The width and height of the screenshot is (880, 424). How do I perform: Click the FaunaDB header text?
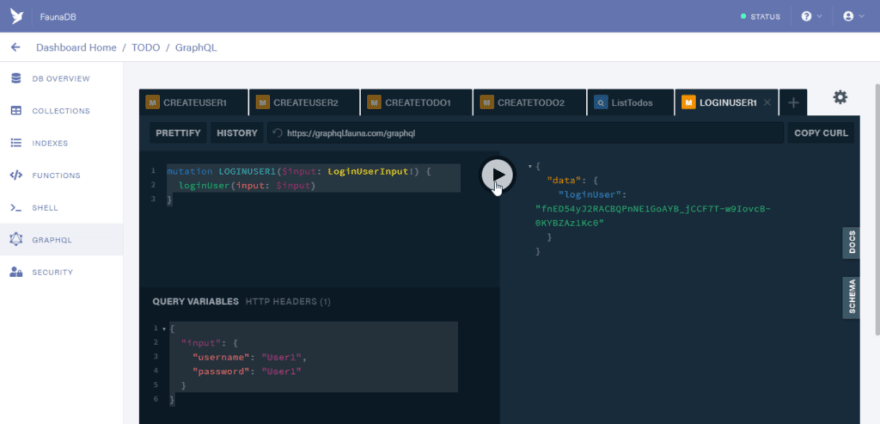pos(58,17)
